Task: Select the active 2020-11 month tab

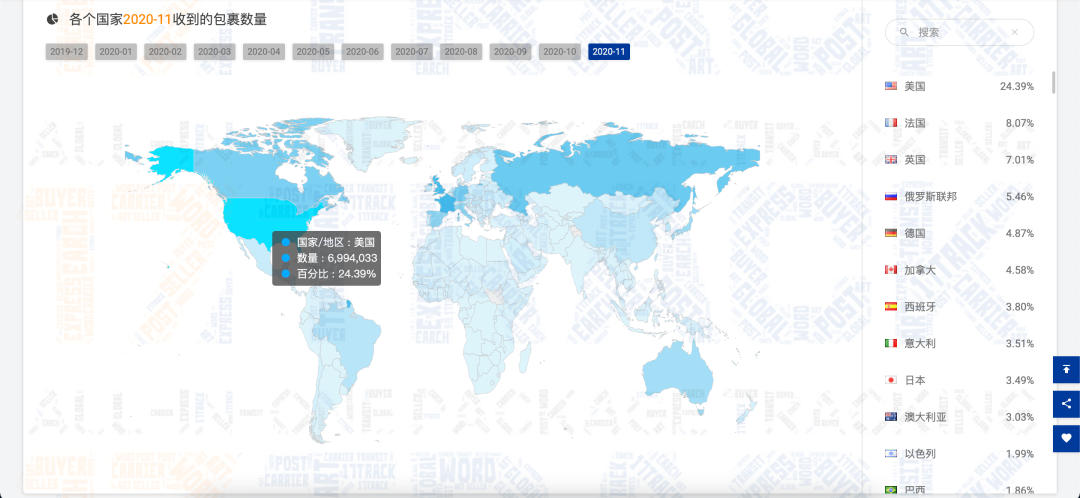Action: [609, 52]
